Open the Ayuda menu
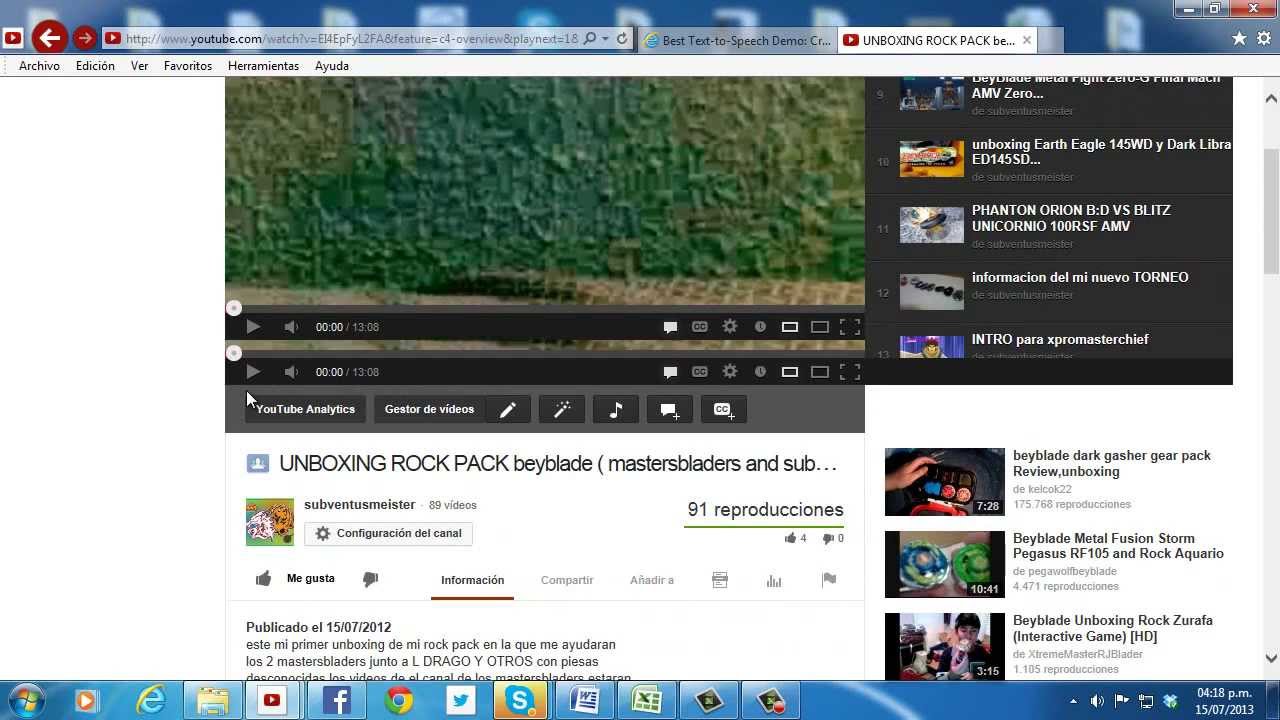Viewport: 1280px width, 720px height. coord(332,66)
